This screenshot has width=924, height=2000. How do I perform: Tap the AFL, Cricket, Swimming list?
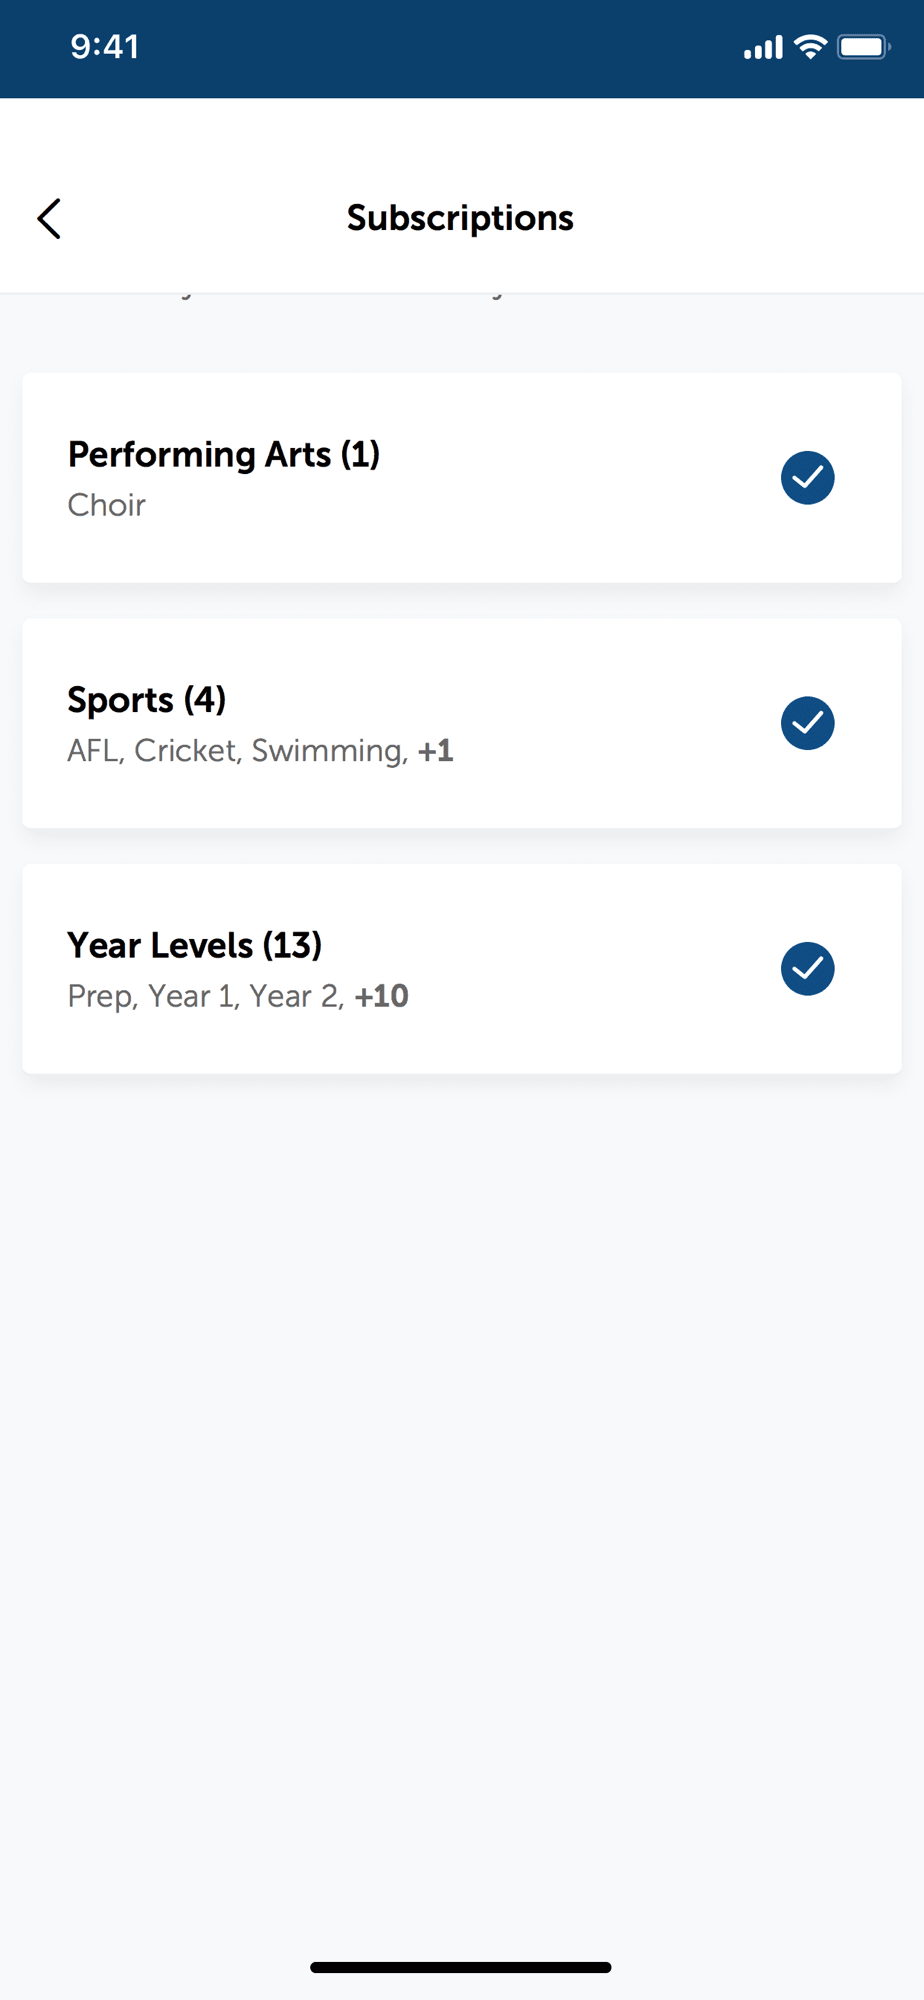click(x=237, y=751)
